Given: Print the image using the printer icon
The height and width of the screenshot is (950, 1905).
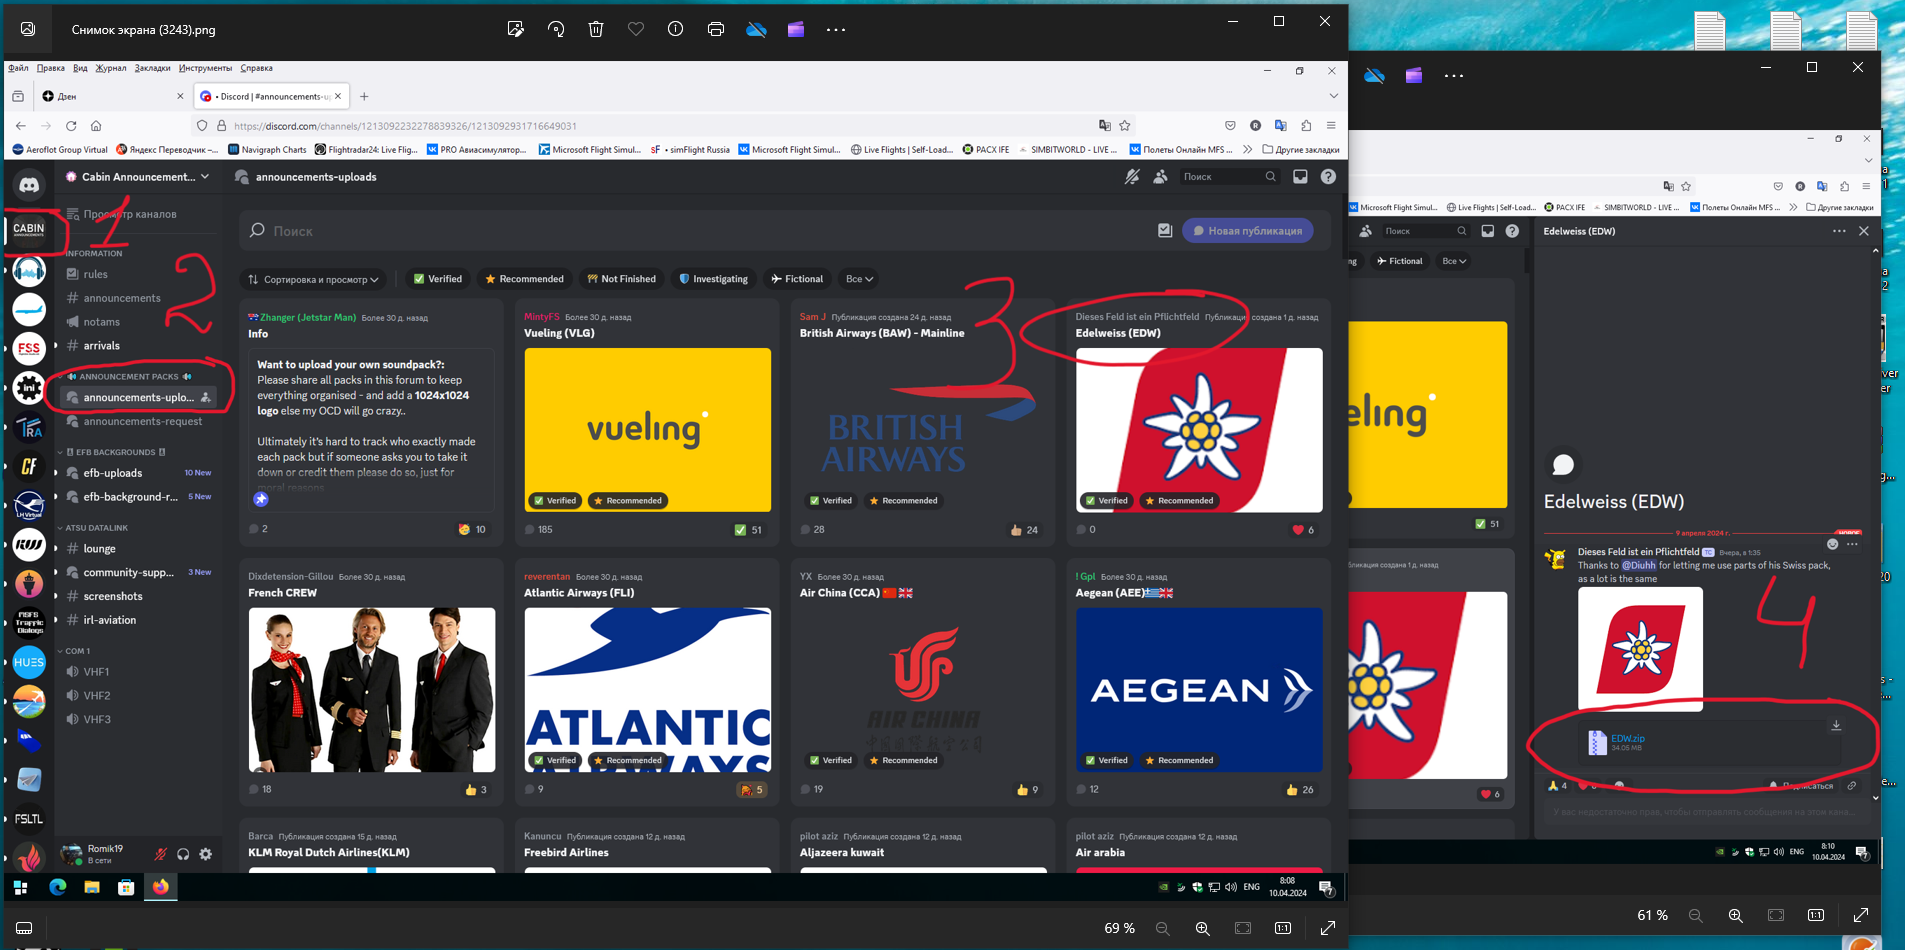Looking at the screenshot, I should click(x=716, y=29).
